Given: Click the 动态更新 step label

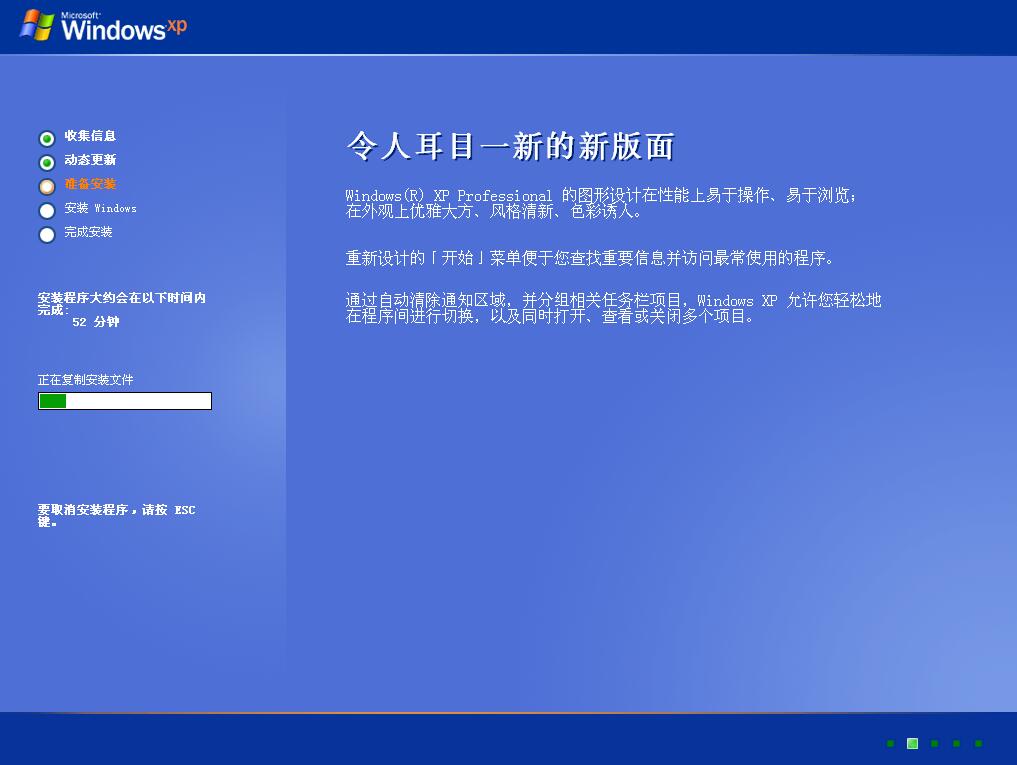Looking at the screenshot, I should coord(90,160).
